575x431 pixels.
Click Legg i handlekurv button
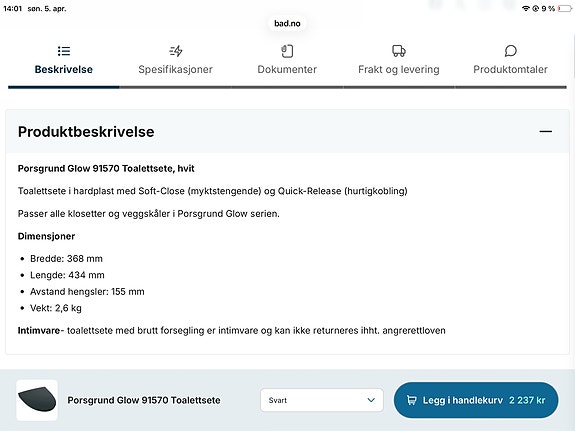476,400
